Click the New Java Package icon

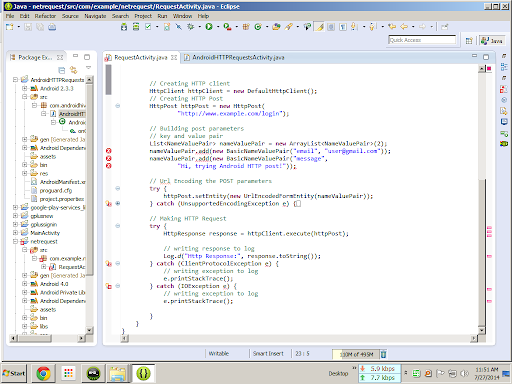click(x=246, y=27)
